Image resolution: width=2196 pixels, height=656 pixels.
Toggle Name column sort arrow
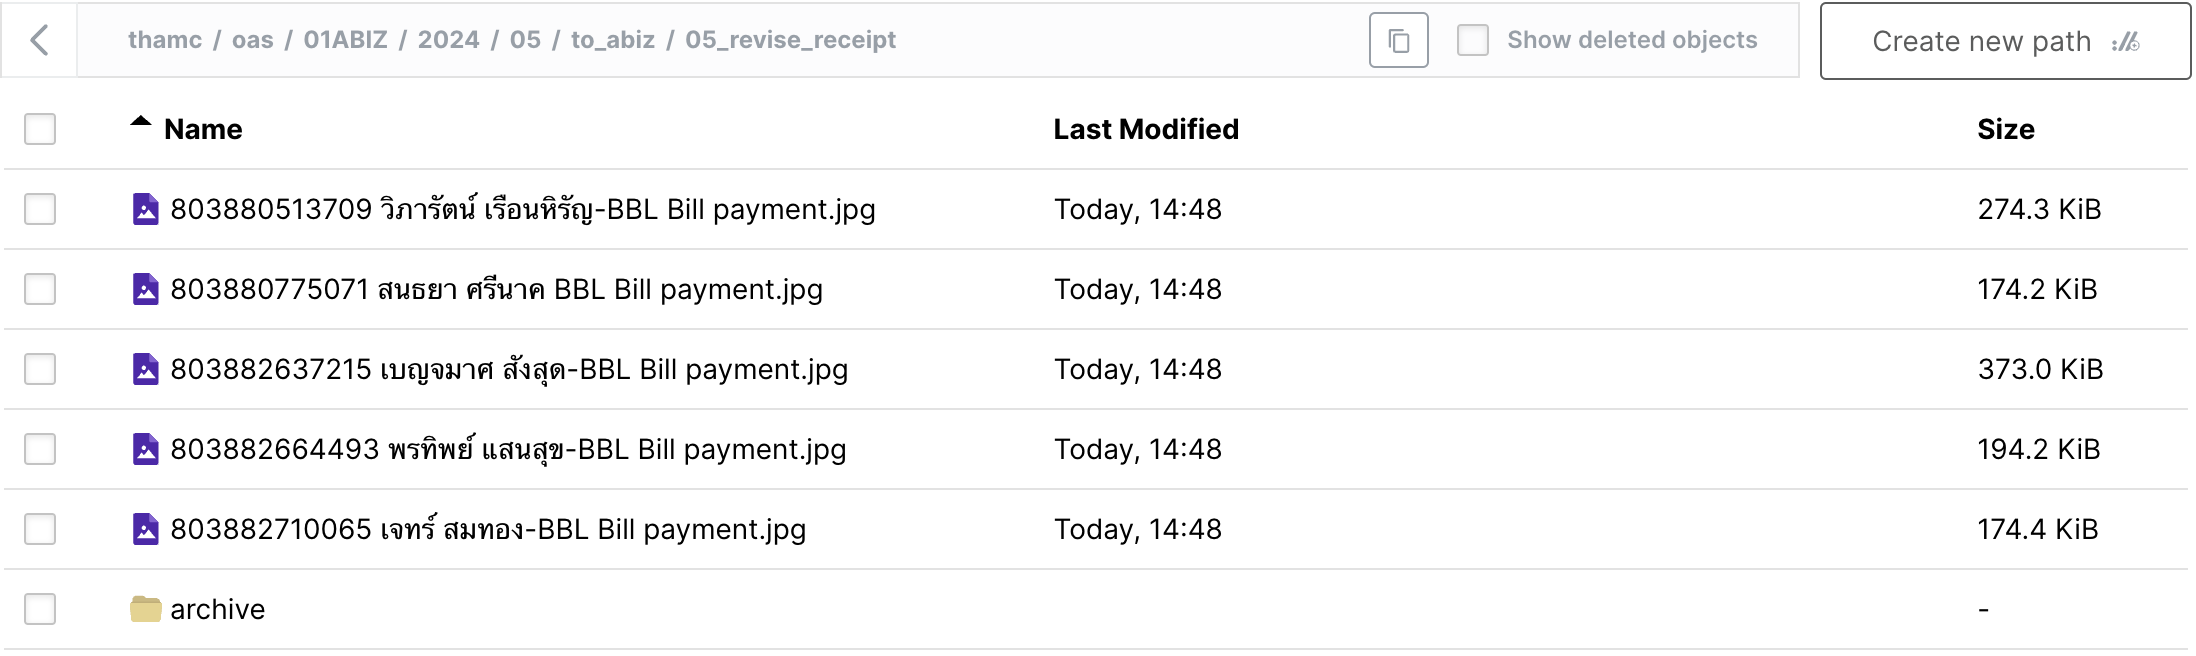141,123
